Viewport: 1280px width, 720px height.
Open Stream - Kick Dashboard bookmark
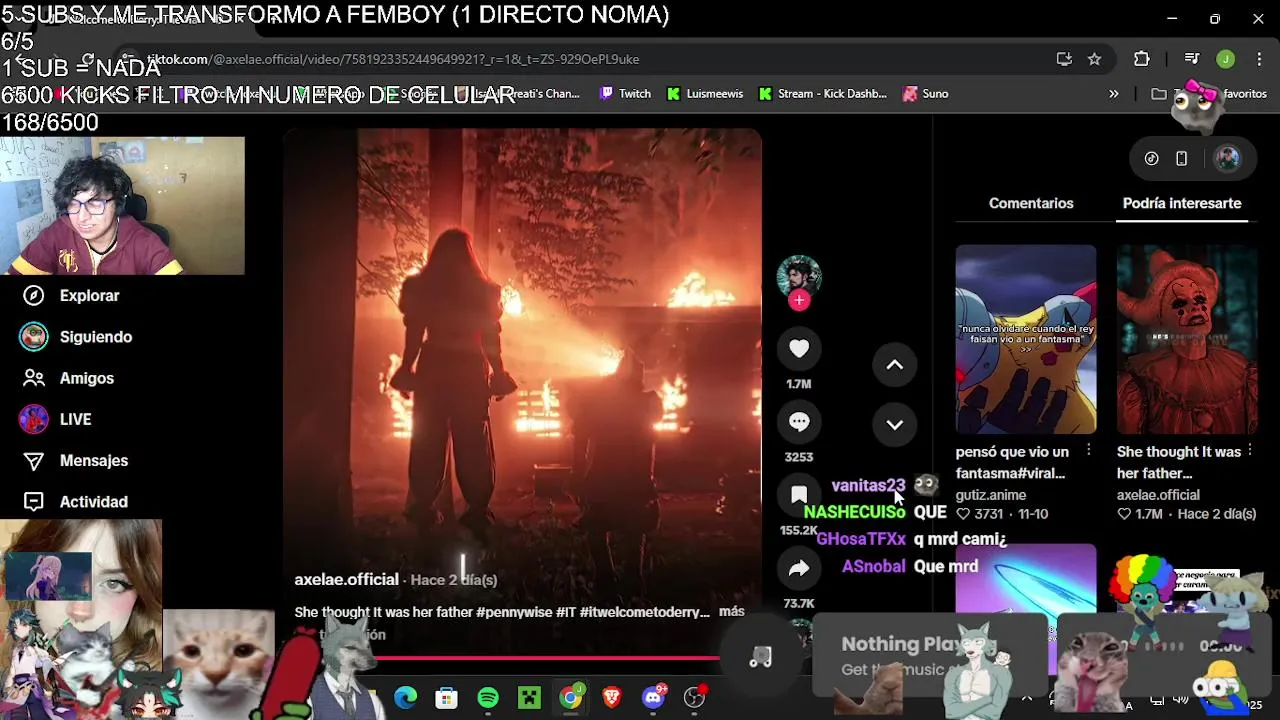tap(822, 94)
